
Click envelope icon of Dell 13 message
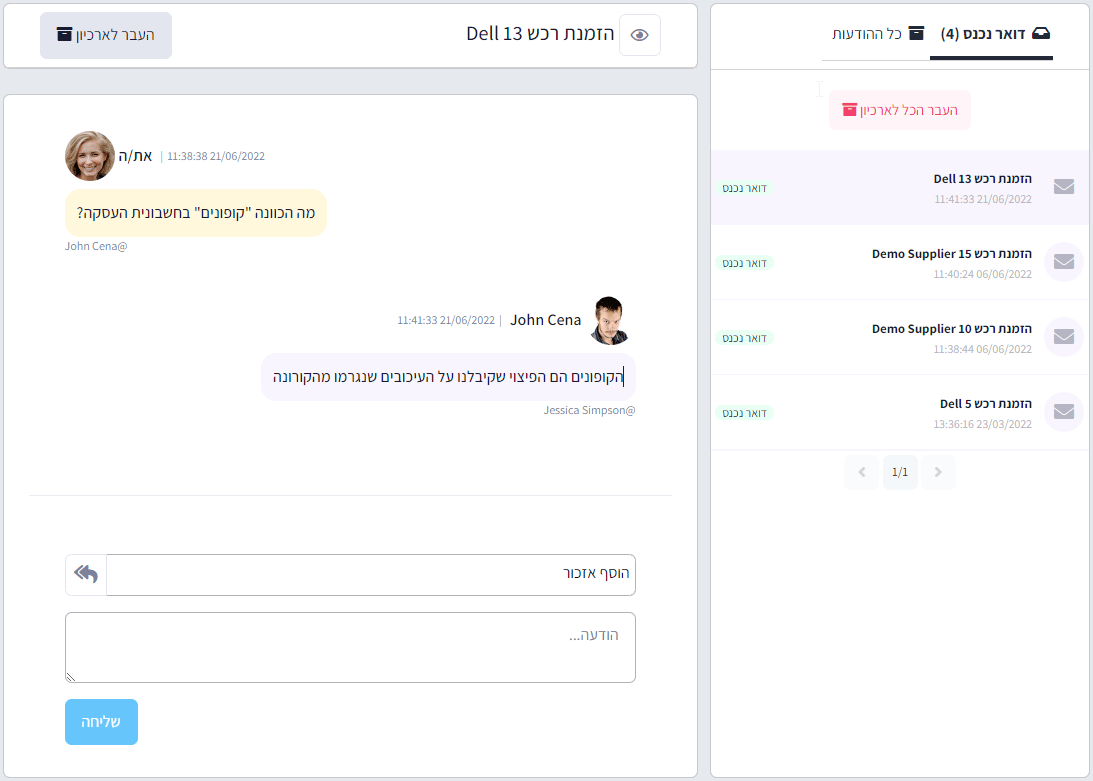click(x=1064, y=187)
